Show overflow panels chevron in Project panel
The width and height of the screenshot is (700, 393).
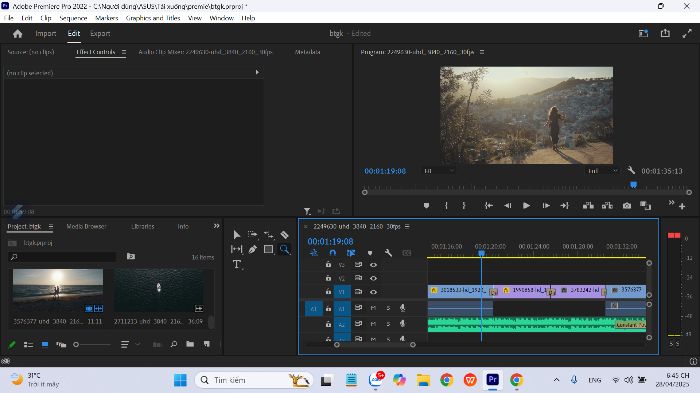(217, 226)
